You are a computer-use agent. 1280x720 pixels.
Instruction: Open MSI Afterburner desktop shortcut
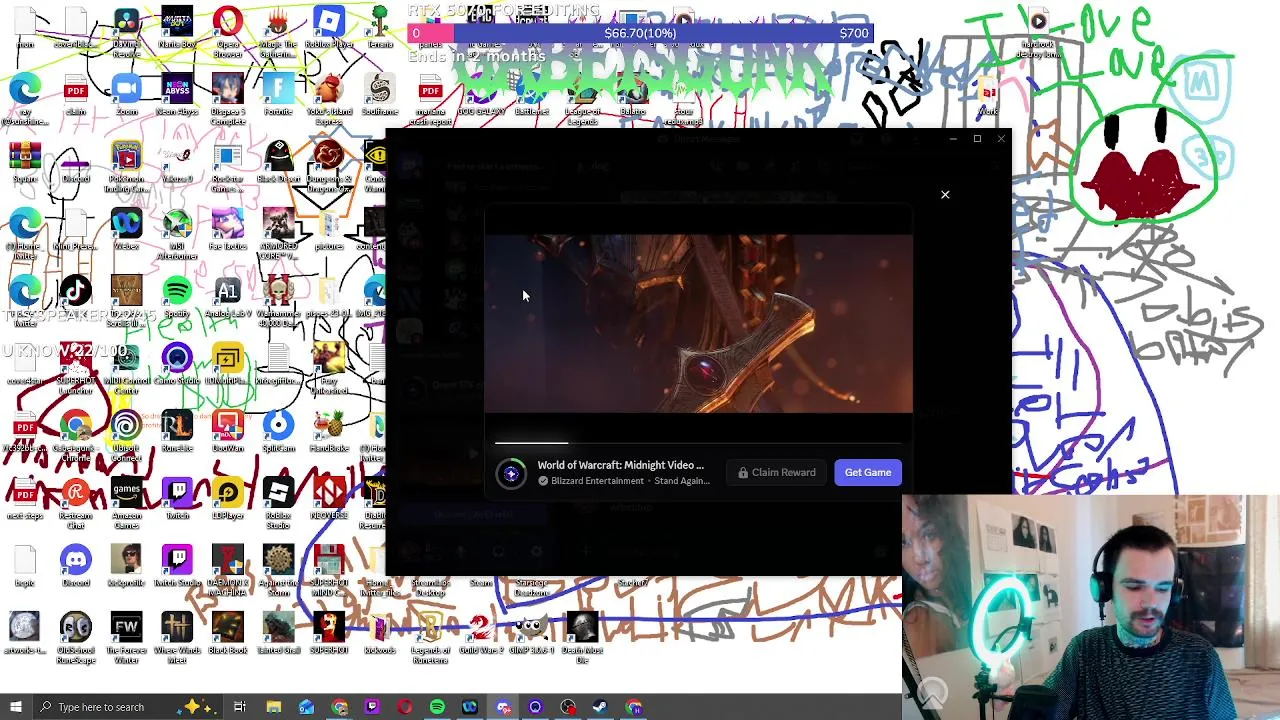(x=177, y=234)
